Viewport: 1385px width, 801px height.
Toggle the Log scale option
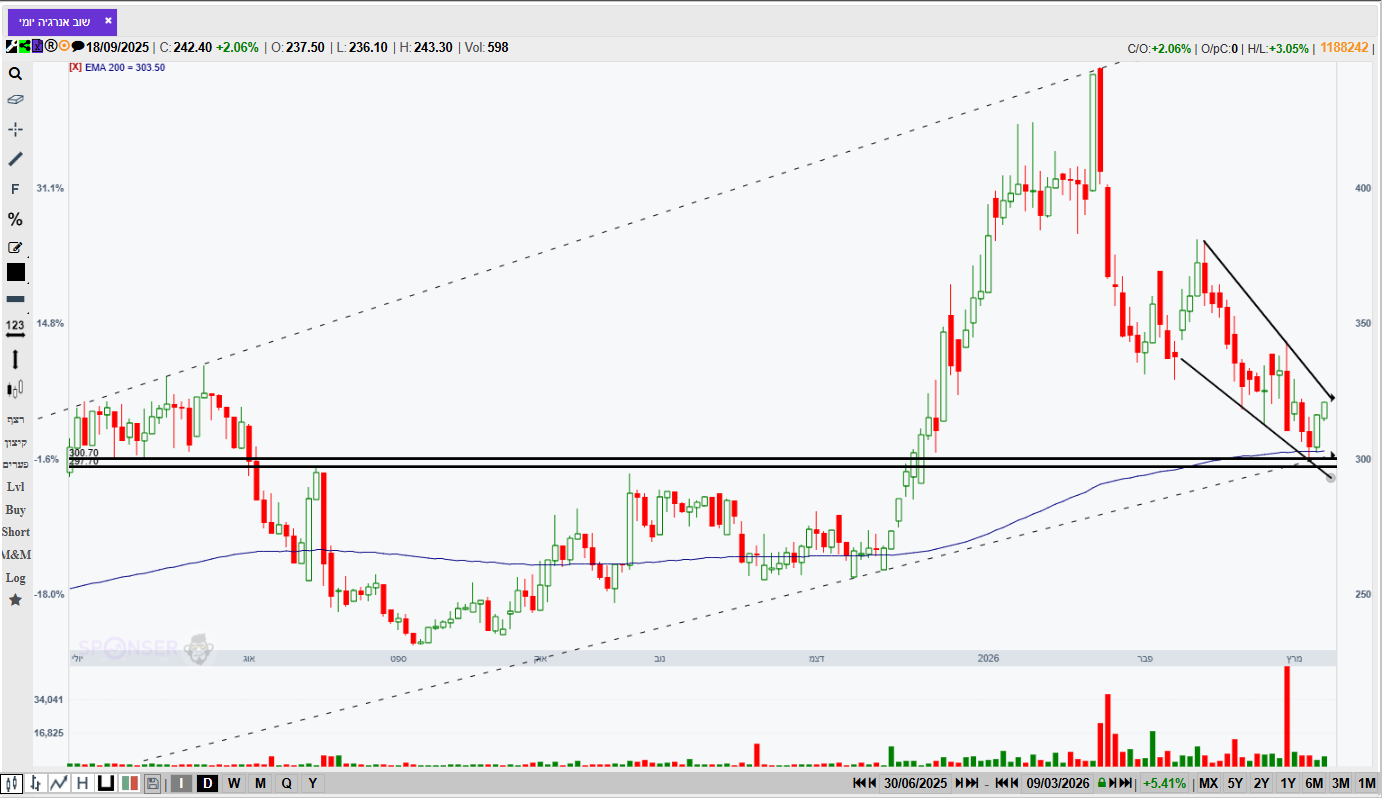(x=15, y=578)
